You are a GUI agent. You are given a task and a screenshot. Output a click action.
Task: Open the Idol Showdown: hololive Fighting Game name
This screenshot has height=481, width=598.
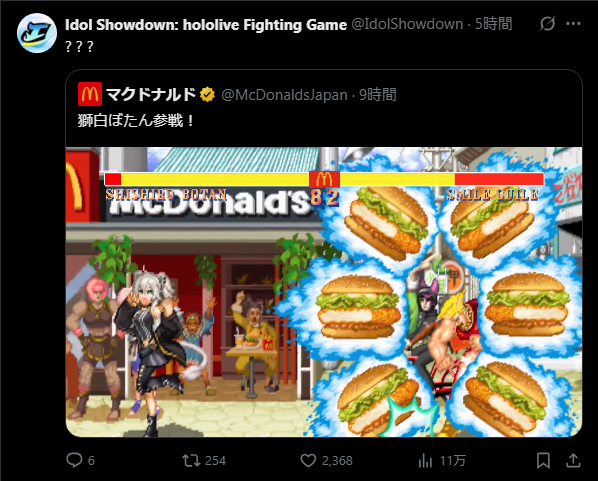pos(206,25)
